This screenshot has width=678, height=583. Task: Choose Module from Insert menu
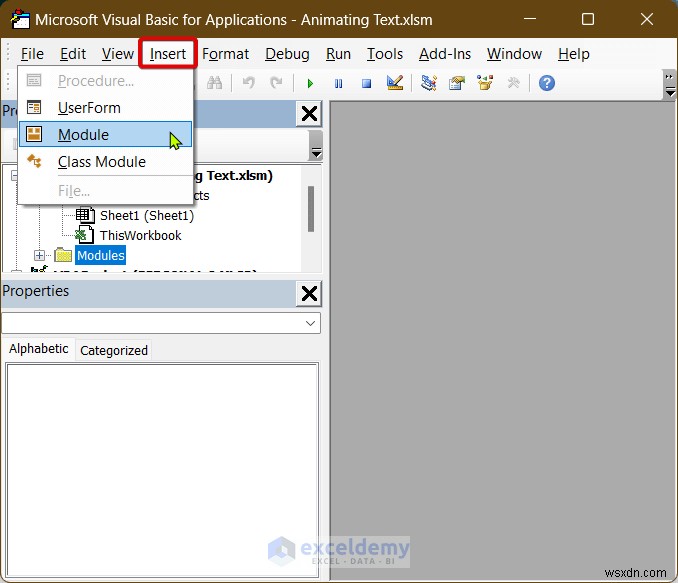105,135
